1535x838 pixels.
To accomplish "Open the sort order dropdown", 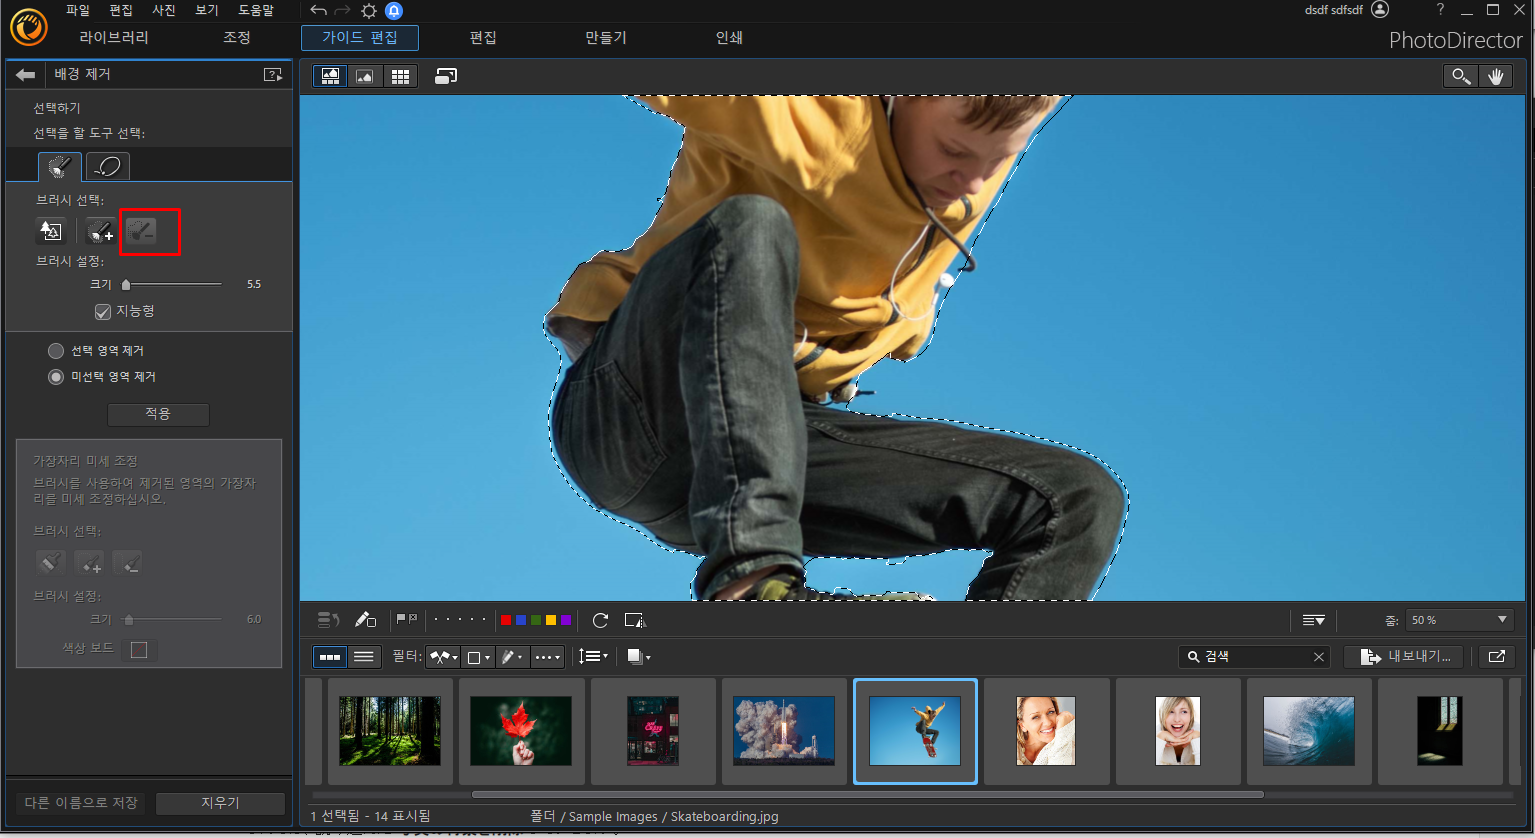I will 592,656.
